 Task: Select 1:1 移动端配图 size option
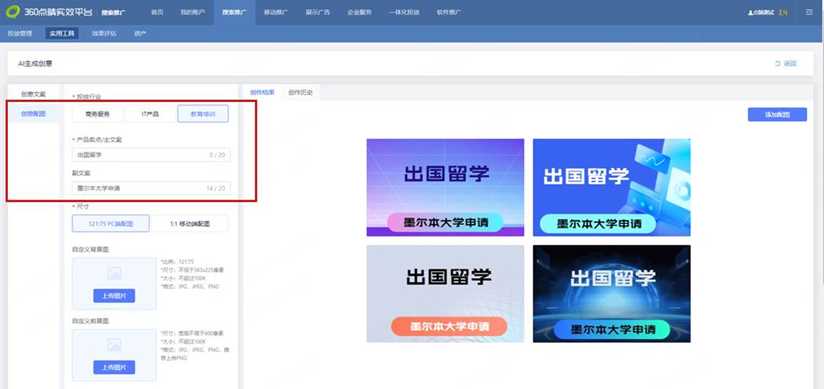click(190, 223)
